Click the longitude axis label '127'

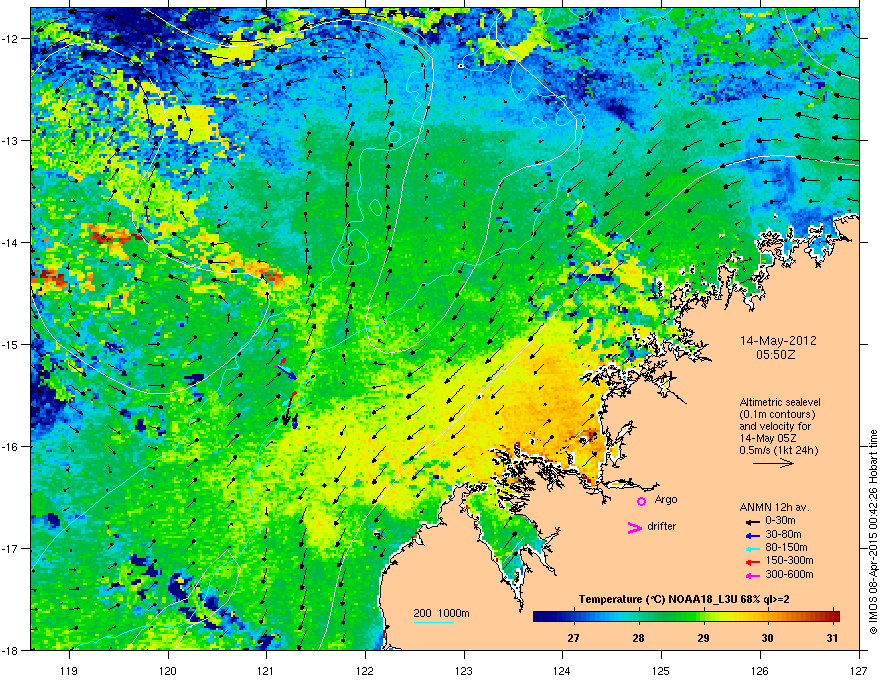point(859,670)
